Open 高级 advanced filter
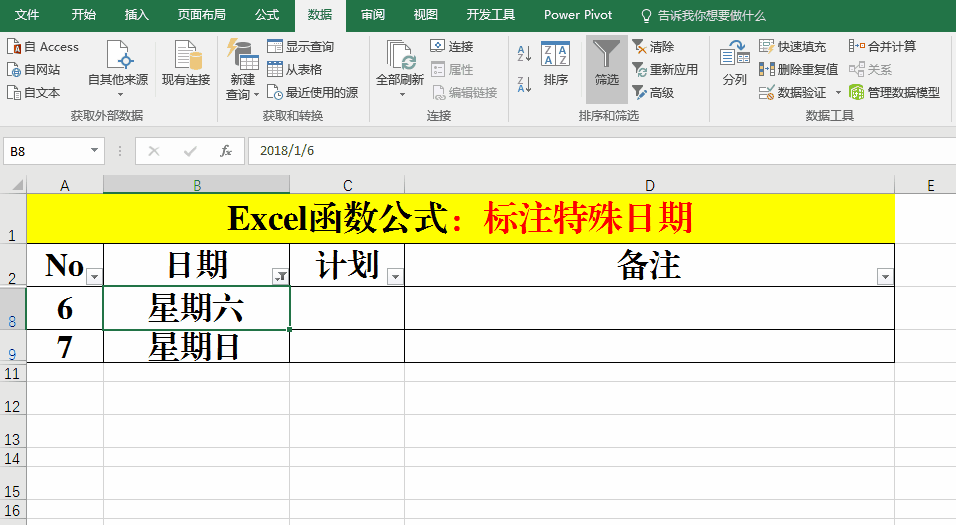The image size is (956, 525). coord(654,93)
